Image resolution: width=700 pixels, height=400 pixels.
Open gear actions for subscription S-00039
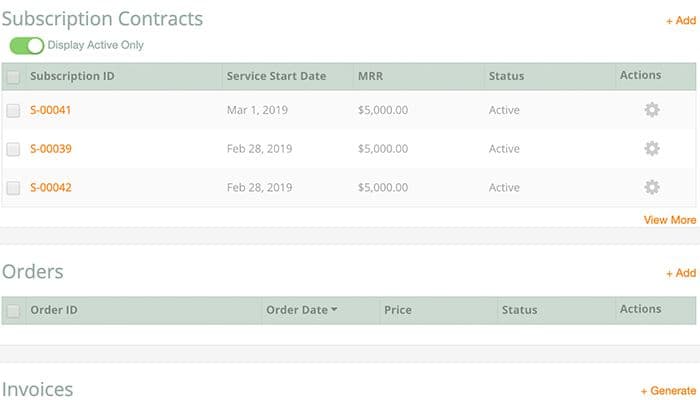coord(651,149)
